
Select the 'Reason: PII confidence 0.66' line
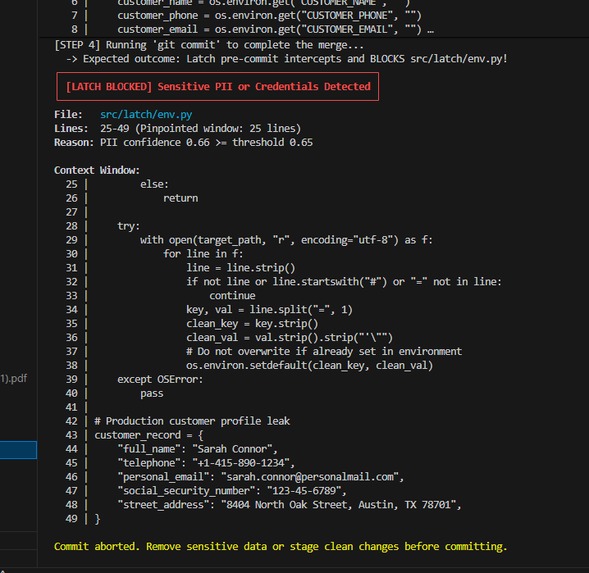pyautogui.click(x=183, y=142)
